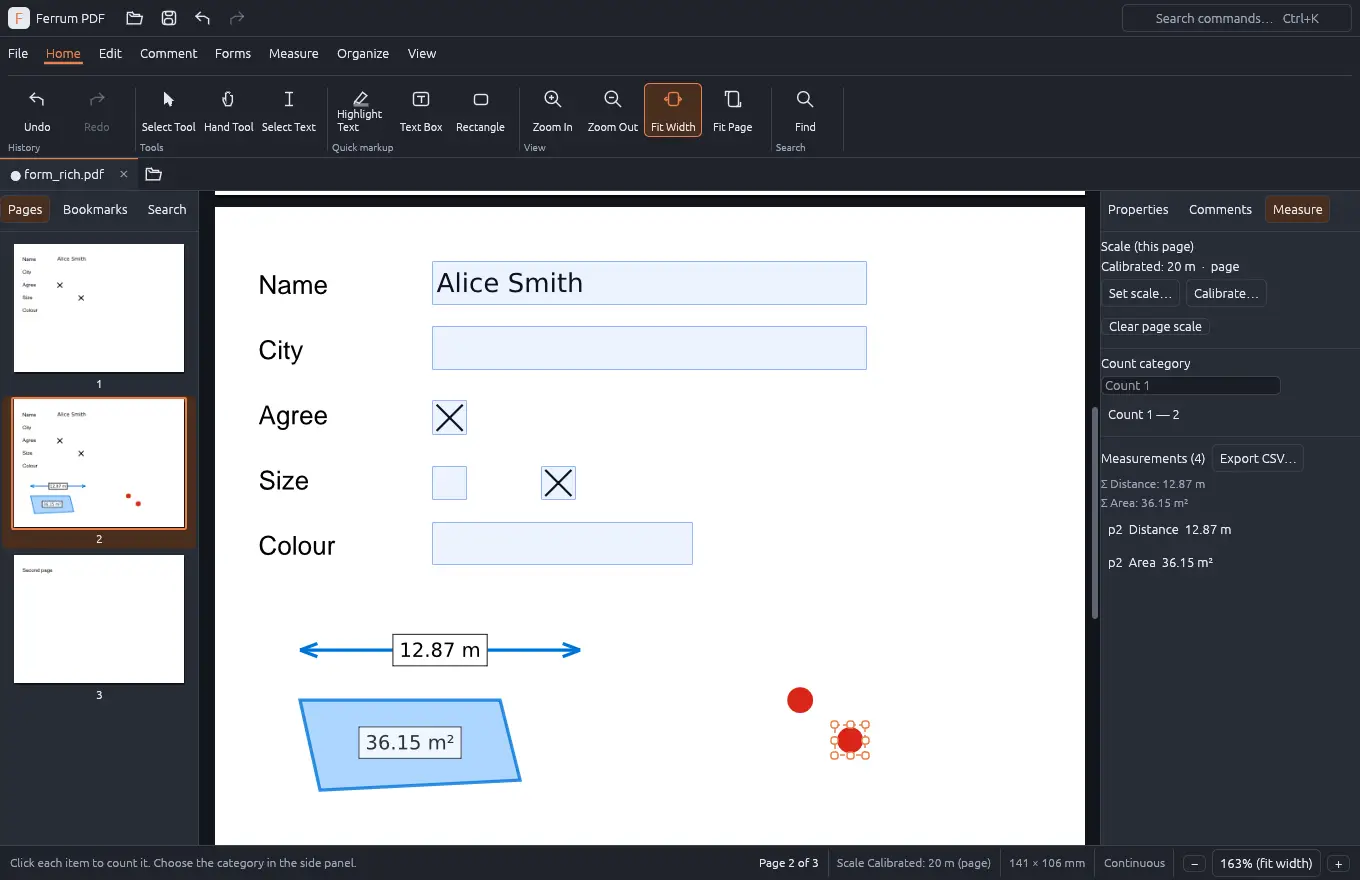The width and height of the screenshot is (1360, 880).
Task: Switch to Fit Page view
Action: tap(733, 110)
